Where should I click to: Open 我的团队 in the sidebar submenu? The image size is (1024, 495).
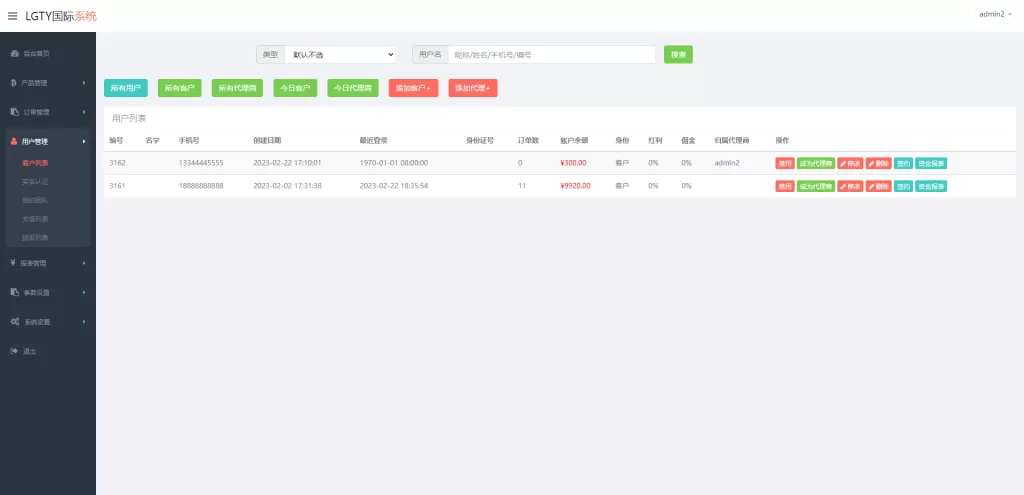coord(35,200)
